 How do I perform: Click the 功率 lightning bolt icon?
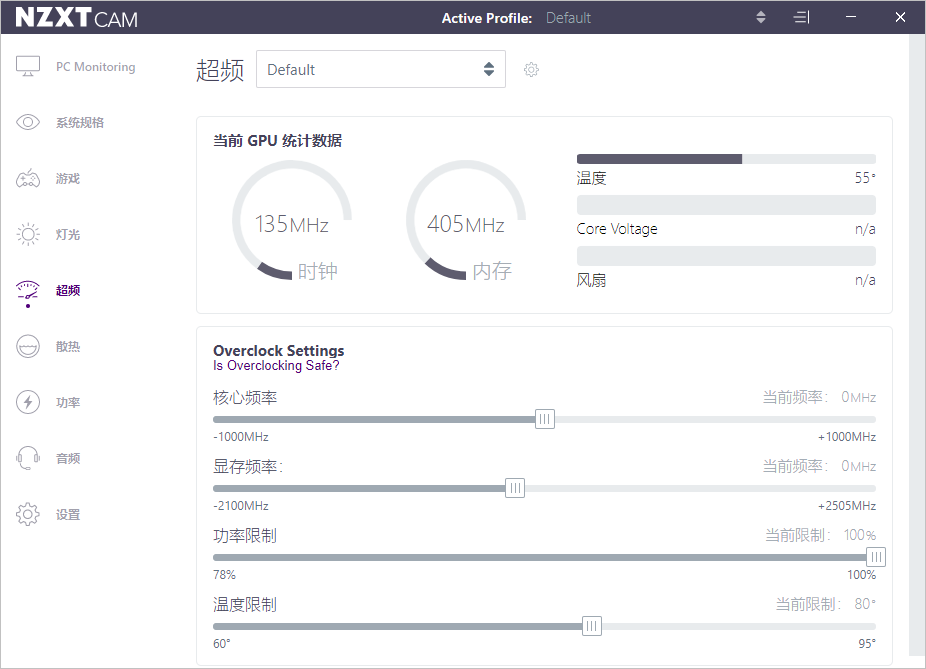coord(28,403)
